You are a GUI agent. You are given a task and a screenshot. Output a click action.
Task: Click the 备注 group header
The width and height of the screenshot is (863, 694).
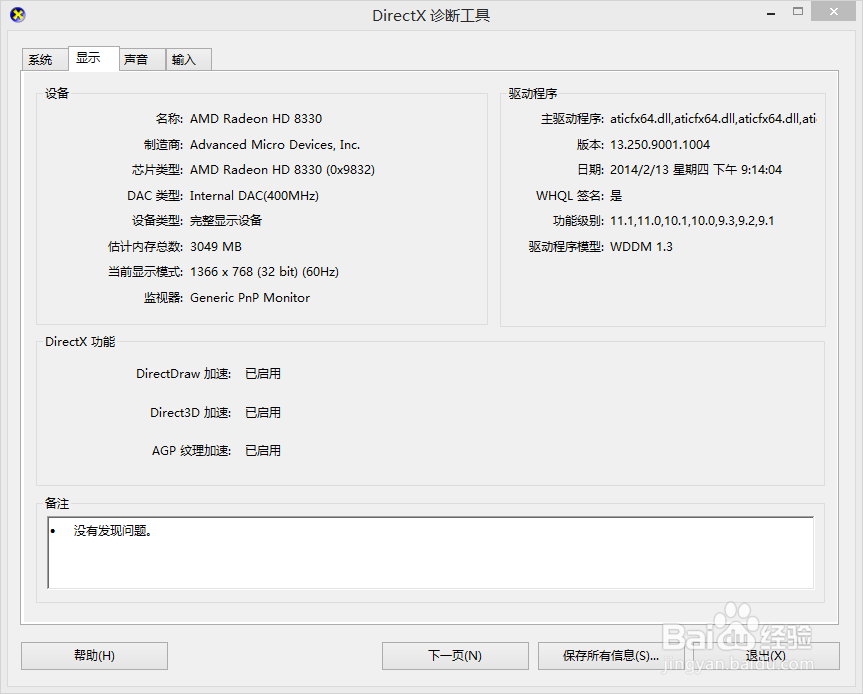pyautogui.click(x=57, y=504)
